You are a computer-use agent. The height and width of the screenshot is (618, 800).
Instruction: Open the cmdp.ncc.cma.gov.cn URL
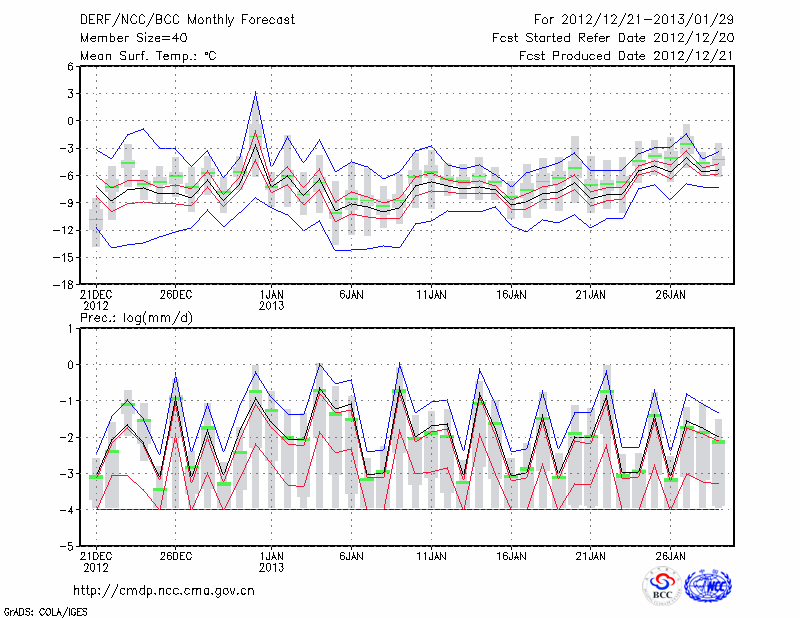click(165, 590)
